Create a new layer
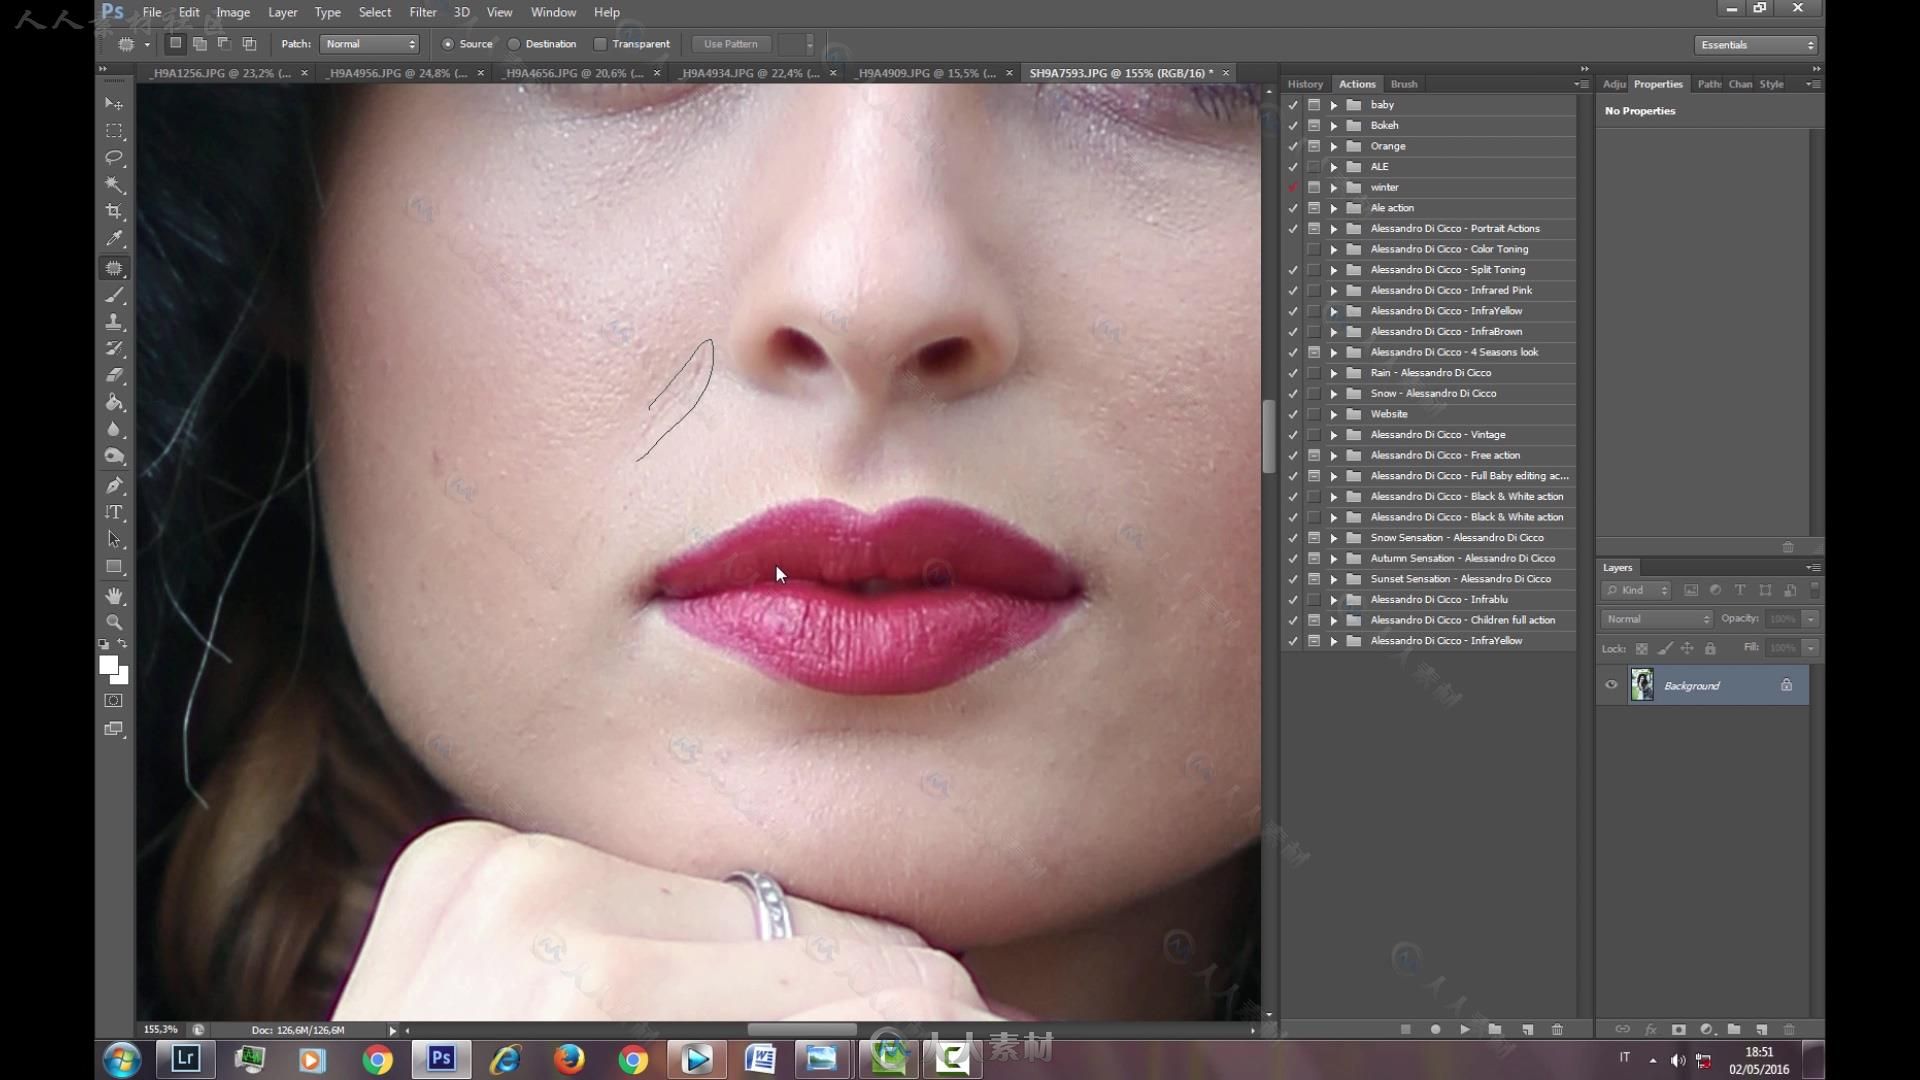Image resolution: width=1920 pixels, height=1080 pixels. click(x=1762, y=1029)
